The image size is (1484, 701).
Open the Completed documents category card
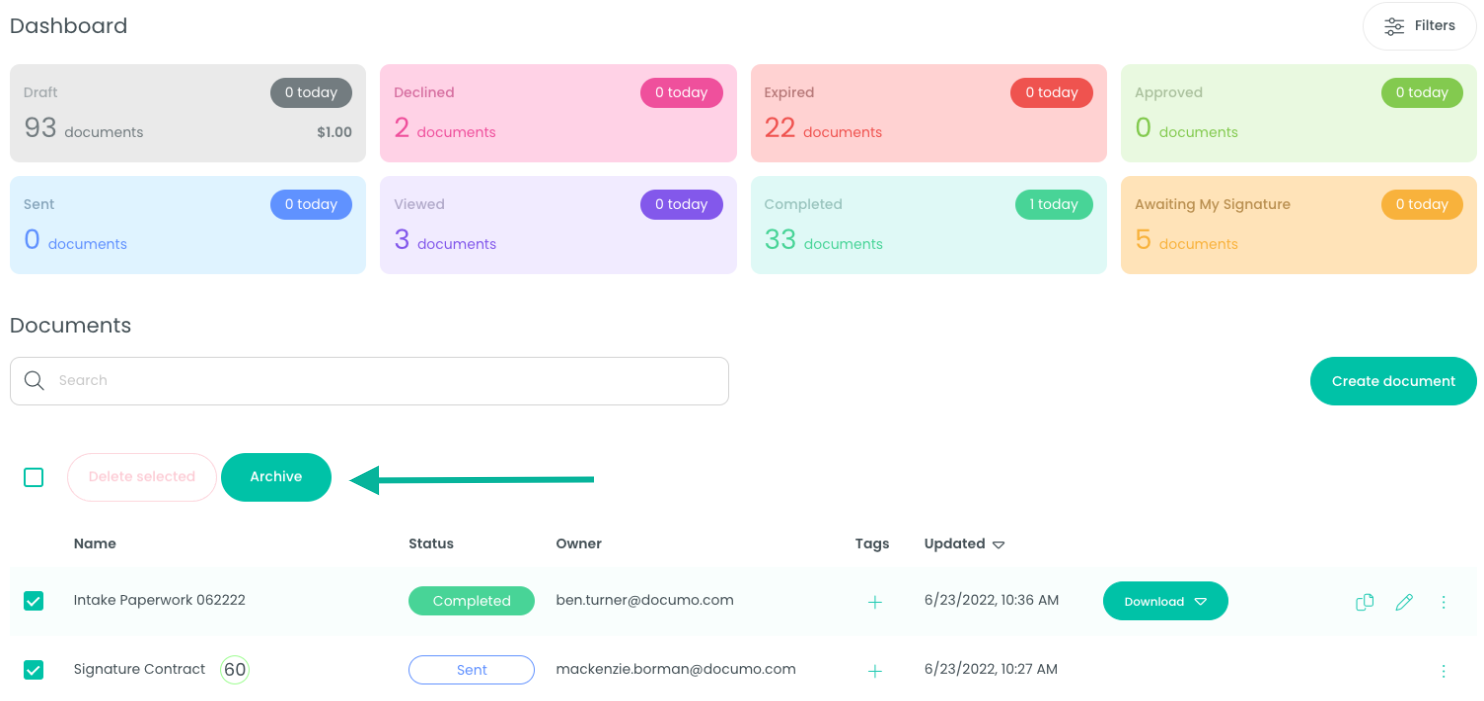pos(928,224)
